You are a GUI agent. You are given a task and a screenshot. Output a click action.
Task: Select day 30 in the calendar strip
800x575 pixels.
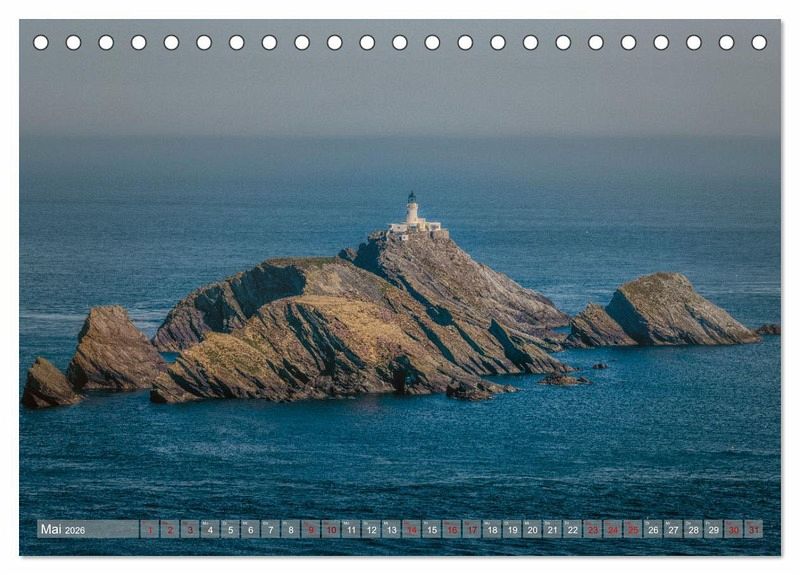pos(734,529)
